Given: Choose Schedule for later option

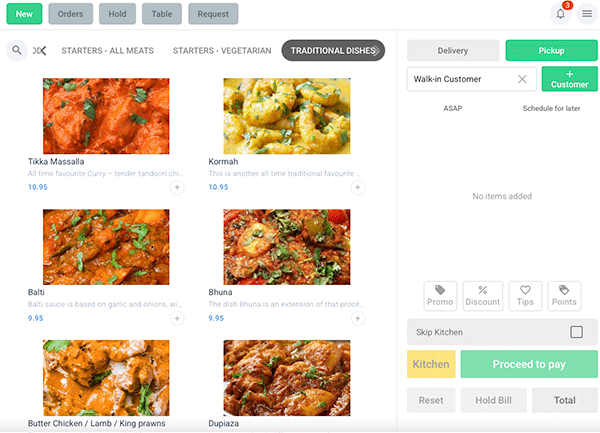Looking at the screenshot, I should coord(552,108).
